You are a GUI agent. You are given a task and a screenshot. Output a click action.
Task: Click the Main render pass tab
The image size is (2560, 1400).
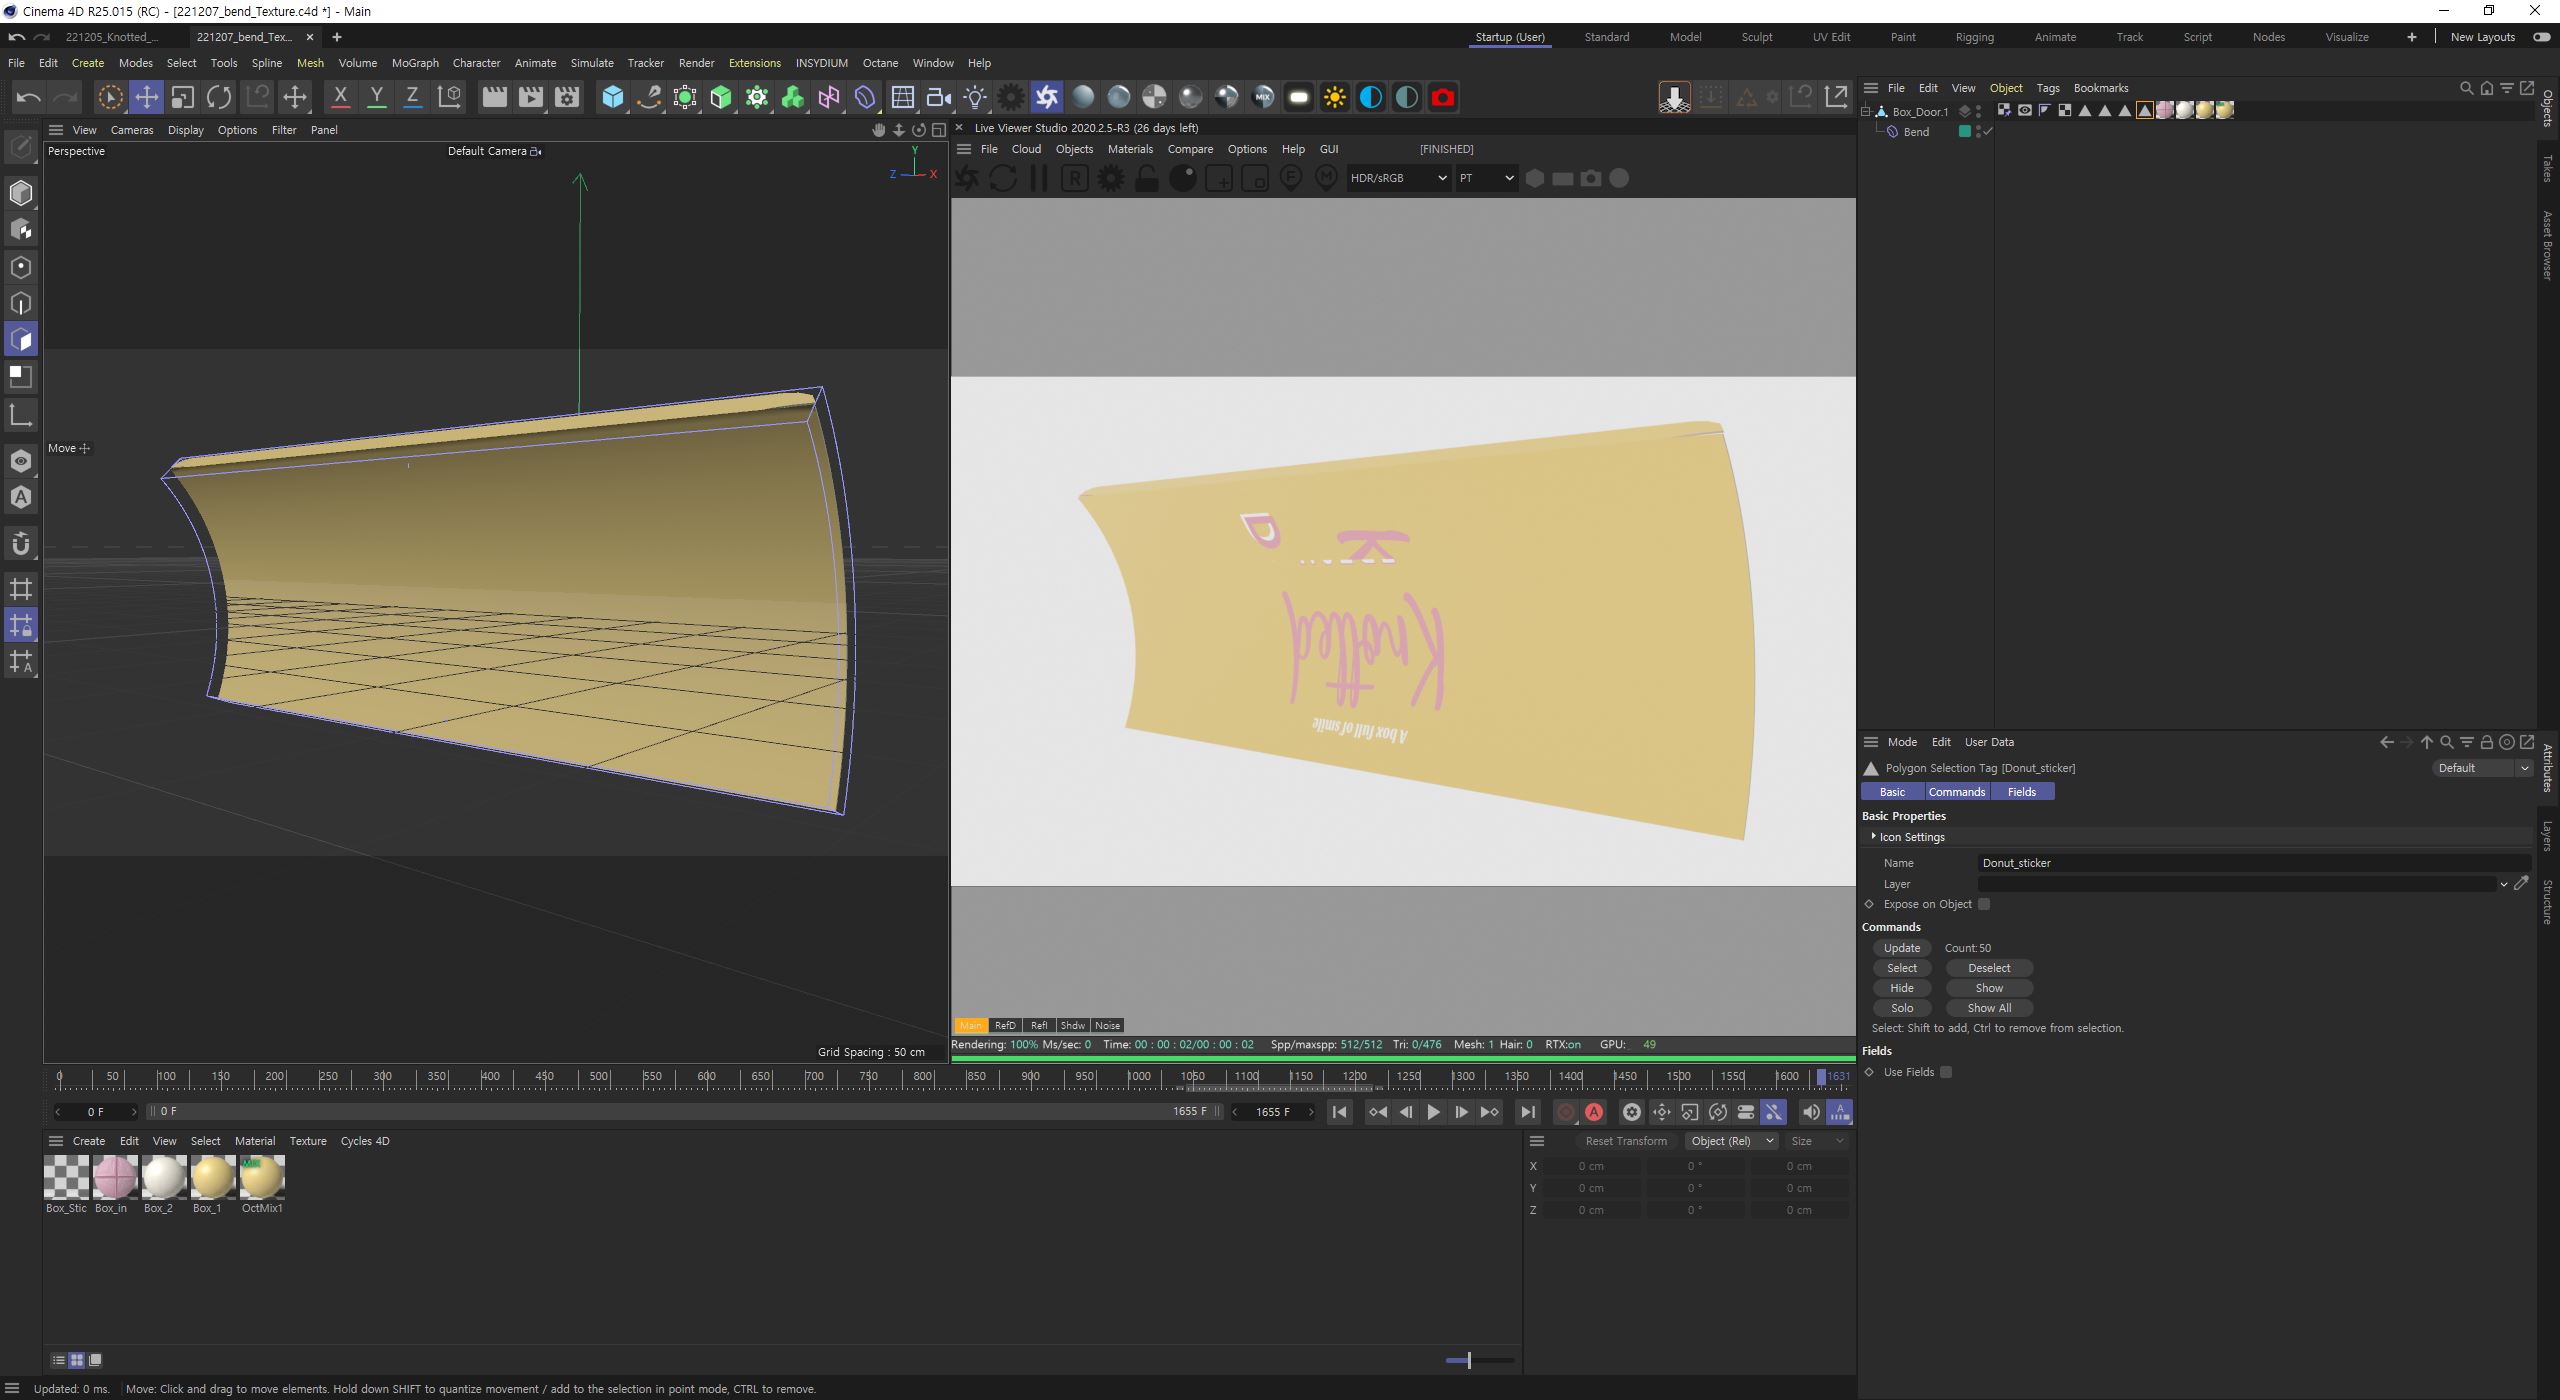coord(970,1025)
